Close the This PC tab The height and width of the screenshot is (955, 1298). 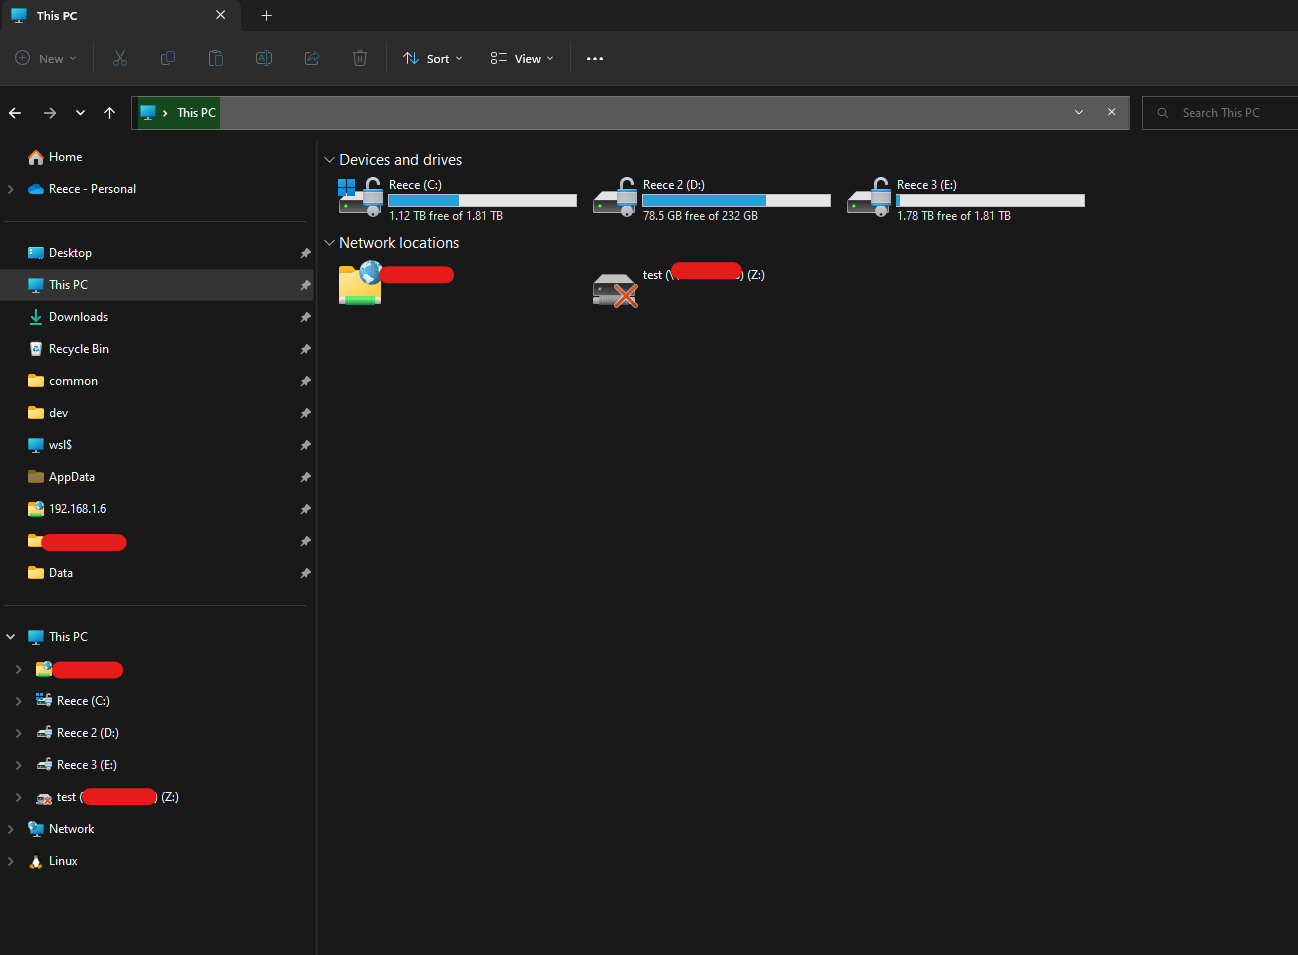(x=221, y=15)
